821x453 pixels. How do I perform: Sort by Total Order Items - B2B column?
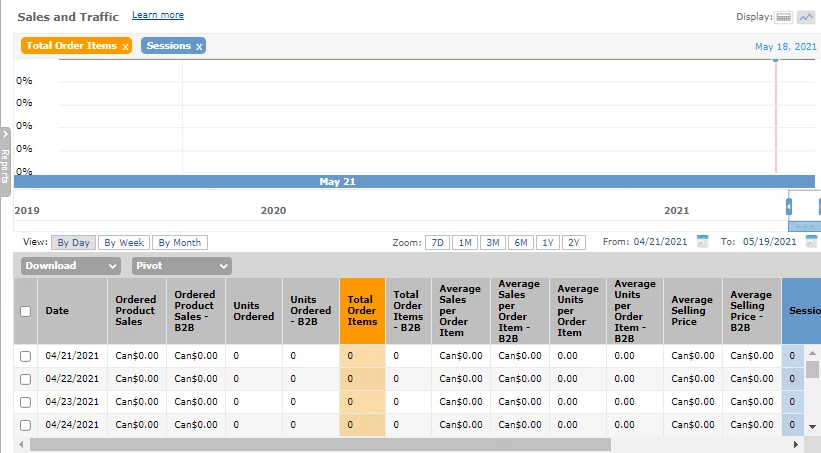[408, 311]
